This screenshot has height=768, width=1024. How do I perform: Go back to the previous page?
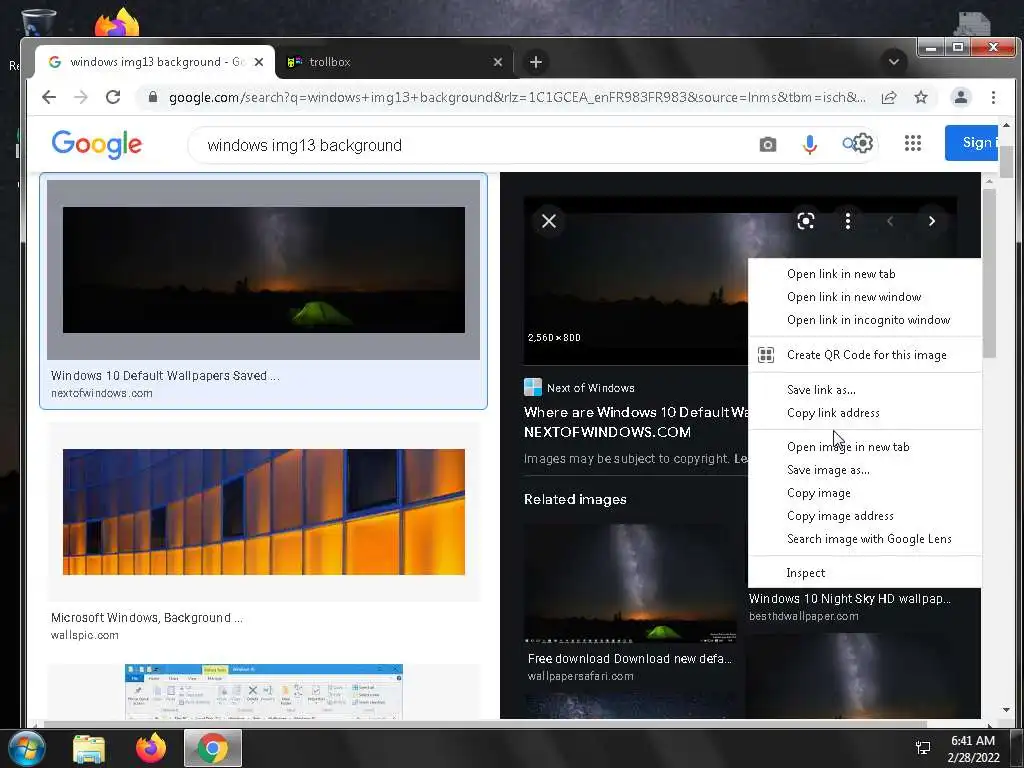pos(49,97)
